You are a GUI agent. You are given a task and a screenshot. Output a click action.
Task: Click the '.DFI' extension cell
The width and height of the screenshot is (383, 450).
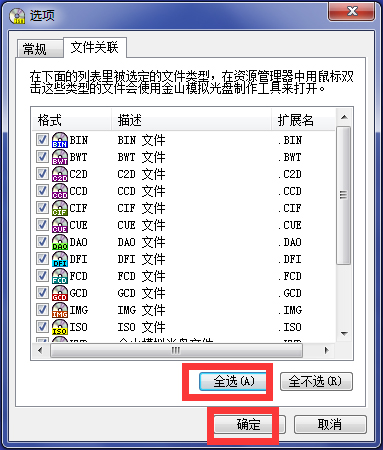(x=290, y=259)
